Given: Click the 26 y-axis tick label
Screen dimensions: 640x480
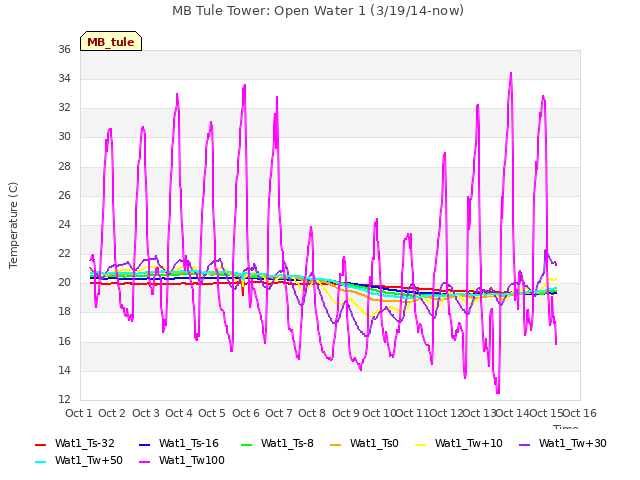Looking at the screenshot, I should tap(64, 196).
